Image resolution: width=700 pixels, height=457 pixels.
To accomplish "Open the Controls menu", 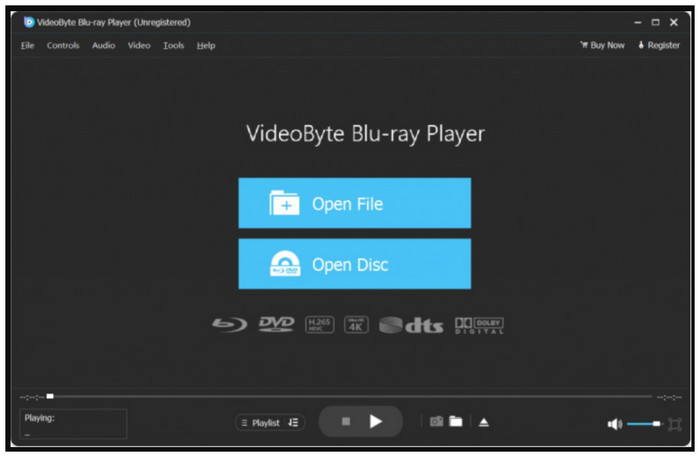I will click(63, 46).
